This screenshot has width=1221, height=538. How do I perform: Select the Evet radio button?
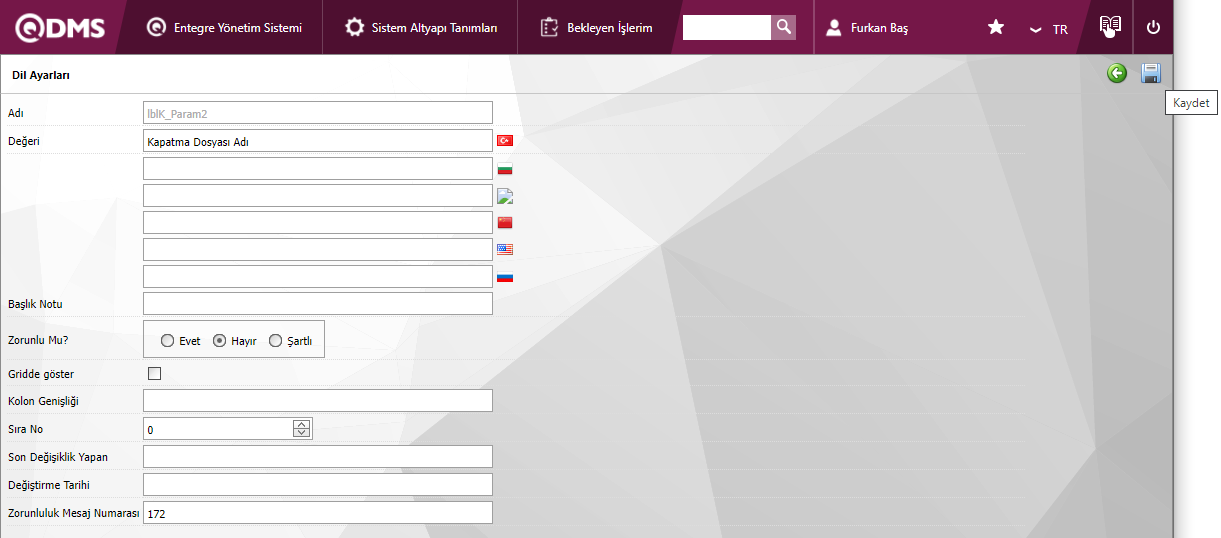tap(167, 341)
